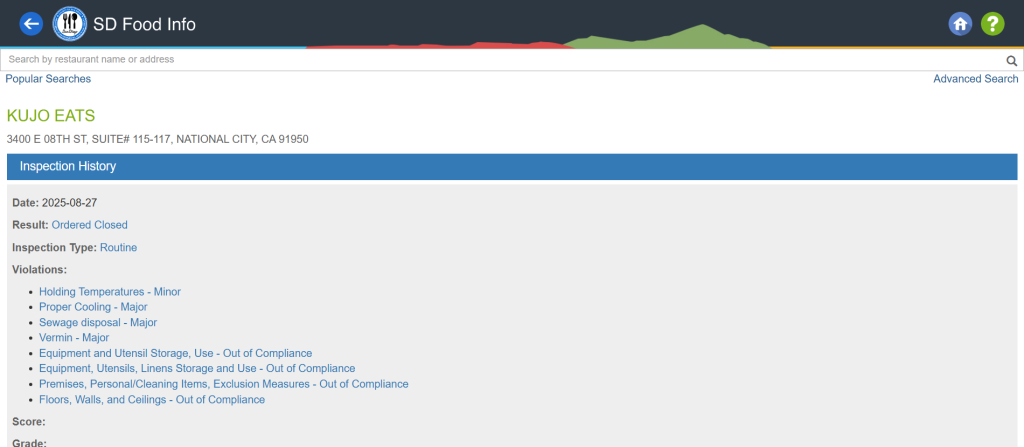Open Equipment and Utensil Storage, Use violation
Image resolution: width=1024 pixels, height=447 pixels.
click(x=176, y=354)
